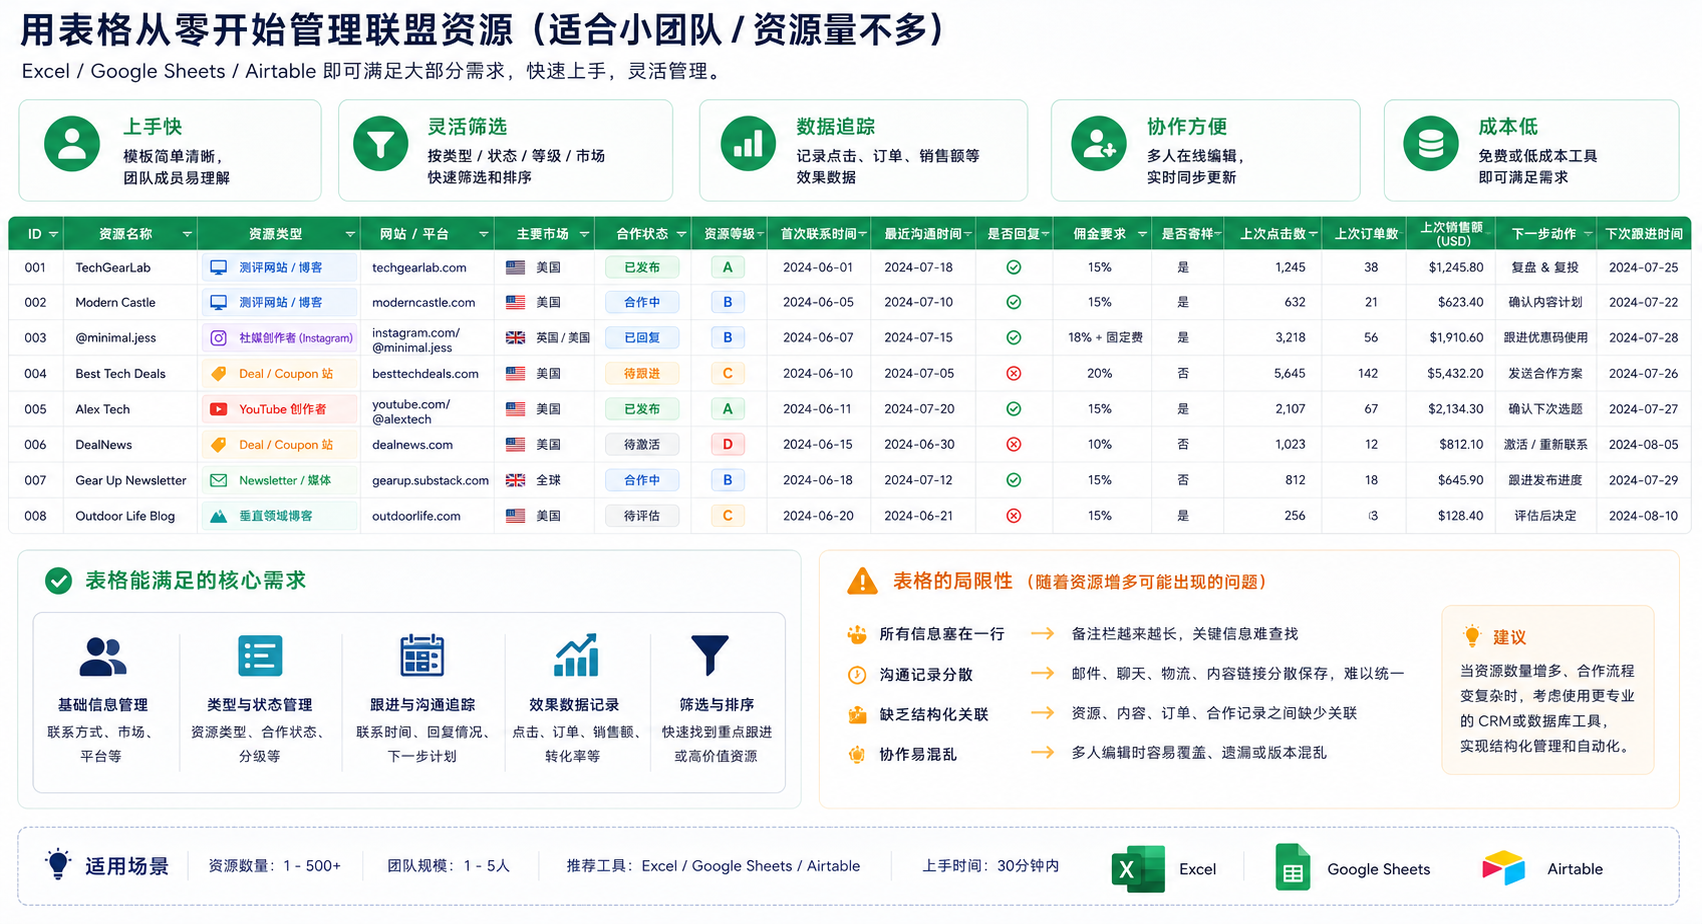This screenshot has height=924, width=1702.
Task: Toggle the replied checkmark in the Gear Up Newsletter row
Action: pos(1013,480)
